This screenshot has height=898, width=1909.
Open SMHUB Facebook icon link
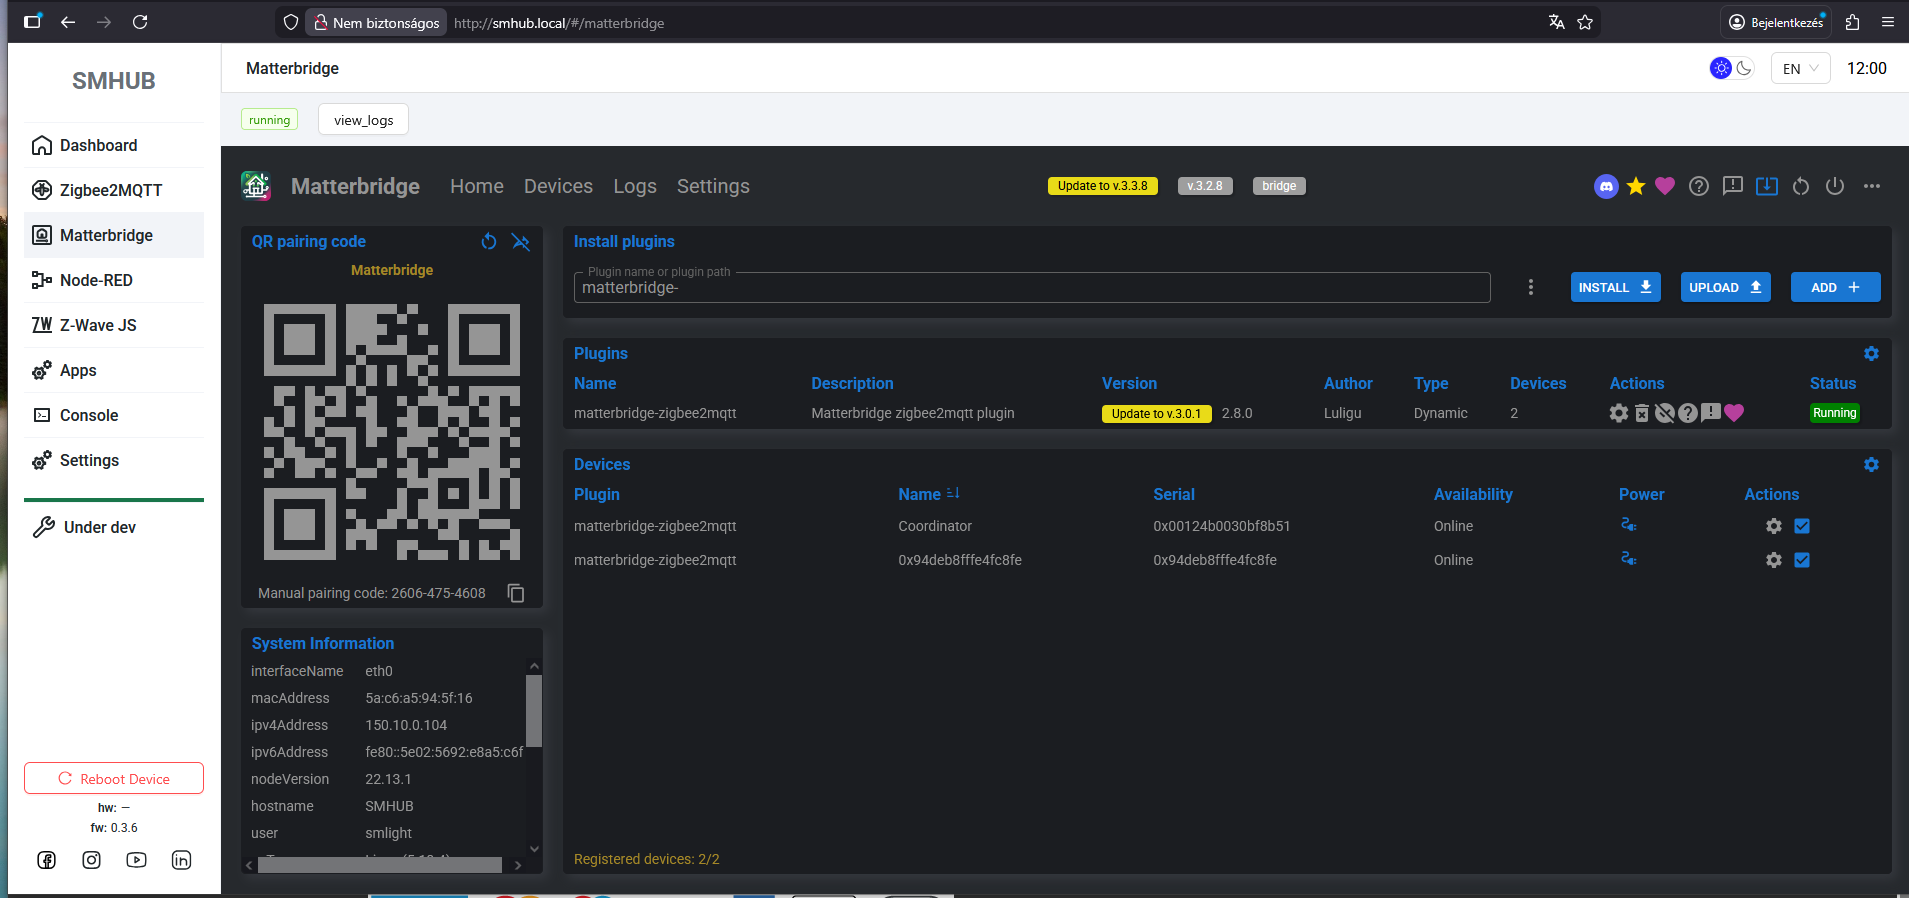47,860
